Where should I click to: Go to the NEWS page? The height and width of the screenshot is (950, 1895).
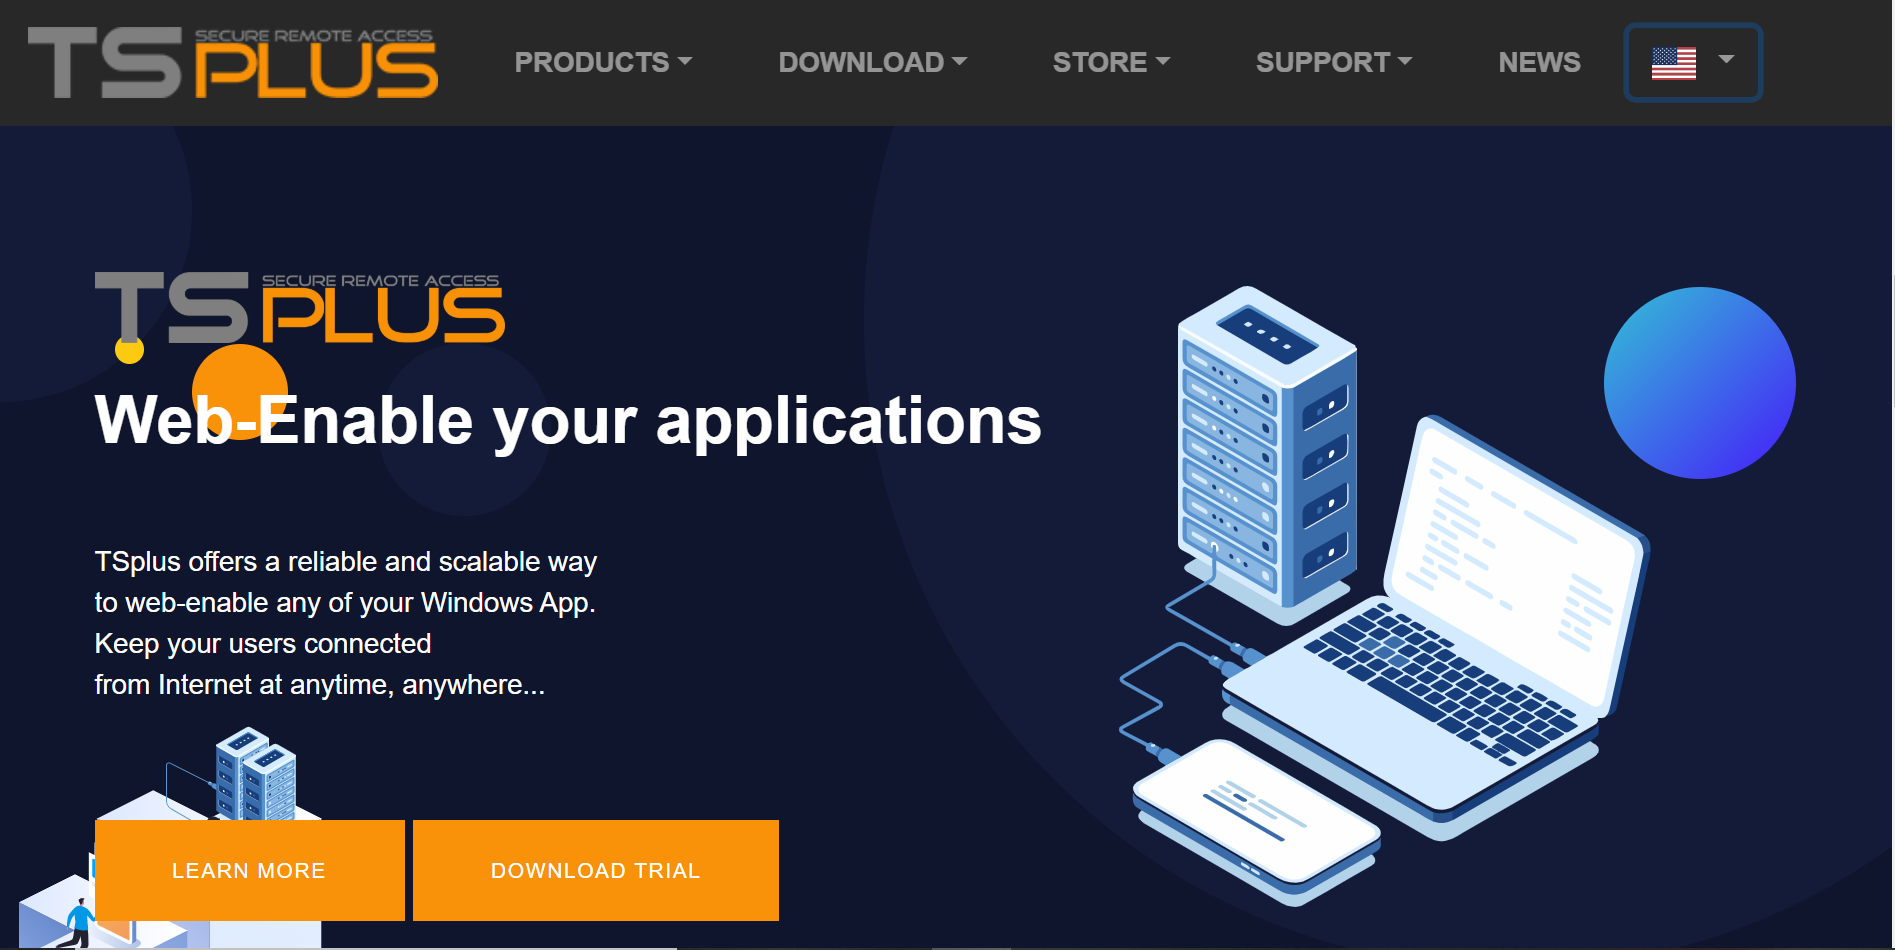tap(1539, 62)
